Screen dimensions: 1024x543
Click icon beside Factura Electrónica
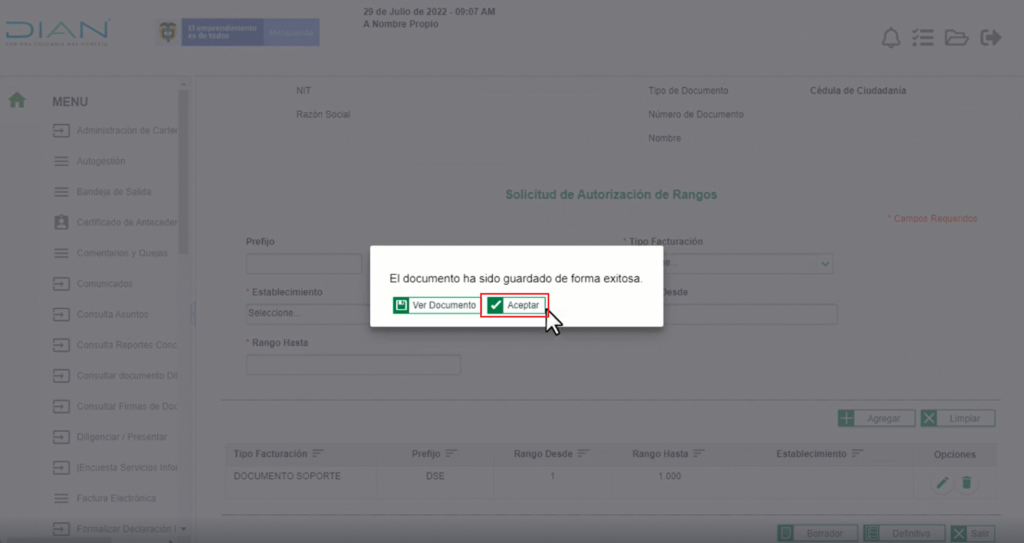(61, 498)
